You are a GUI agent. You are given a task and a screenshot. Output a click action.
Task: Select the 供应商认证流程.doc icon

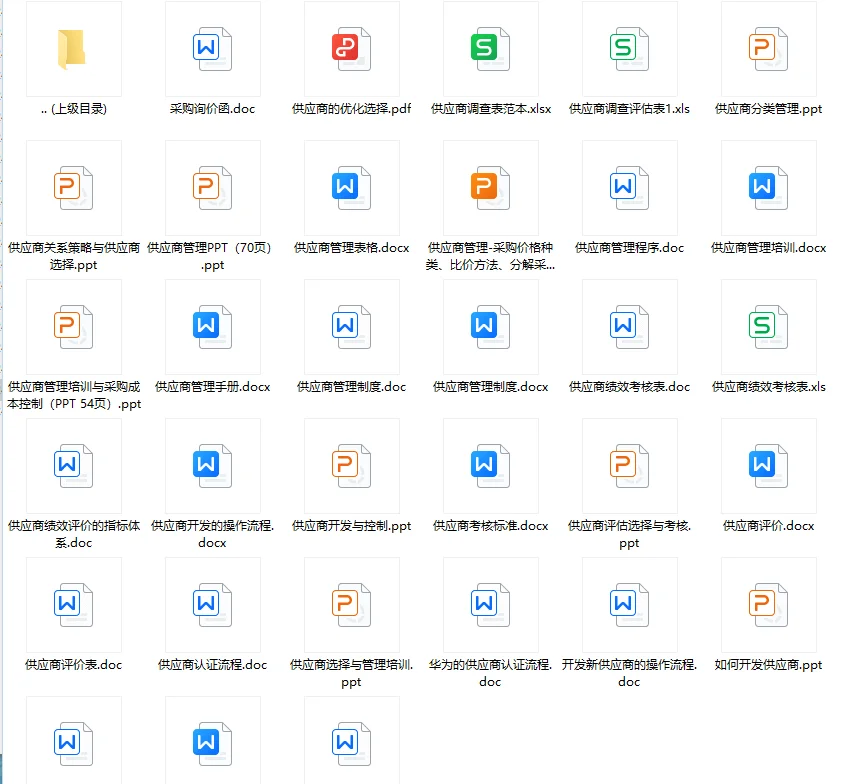(x=212, y=605)
